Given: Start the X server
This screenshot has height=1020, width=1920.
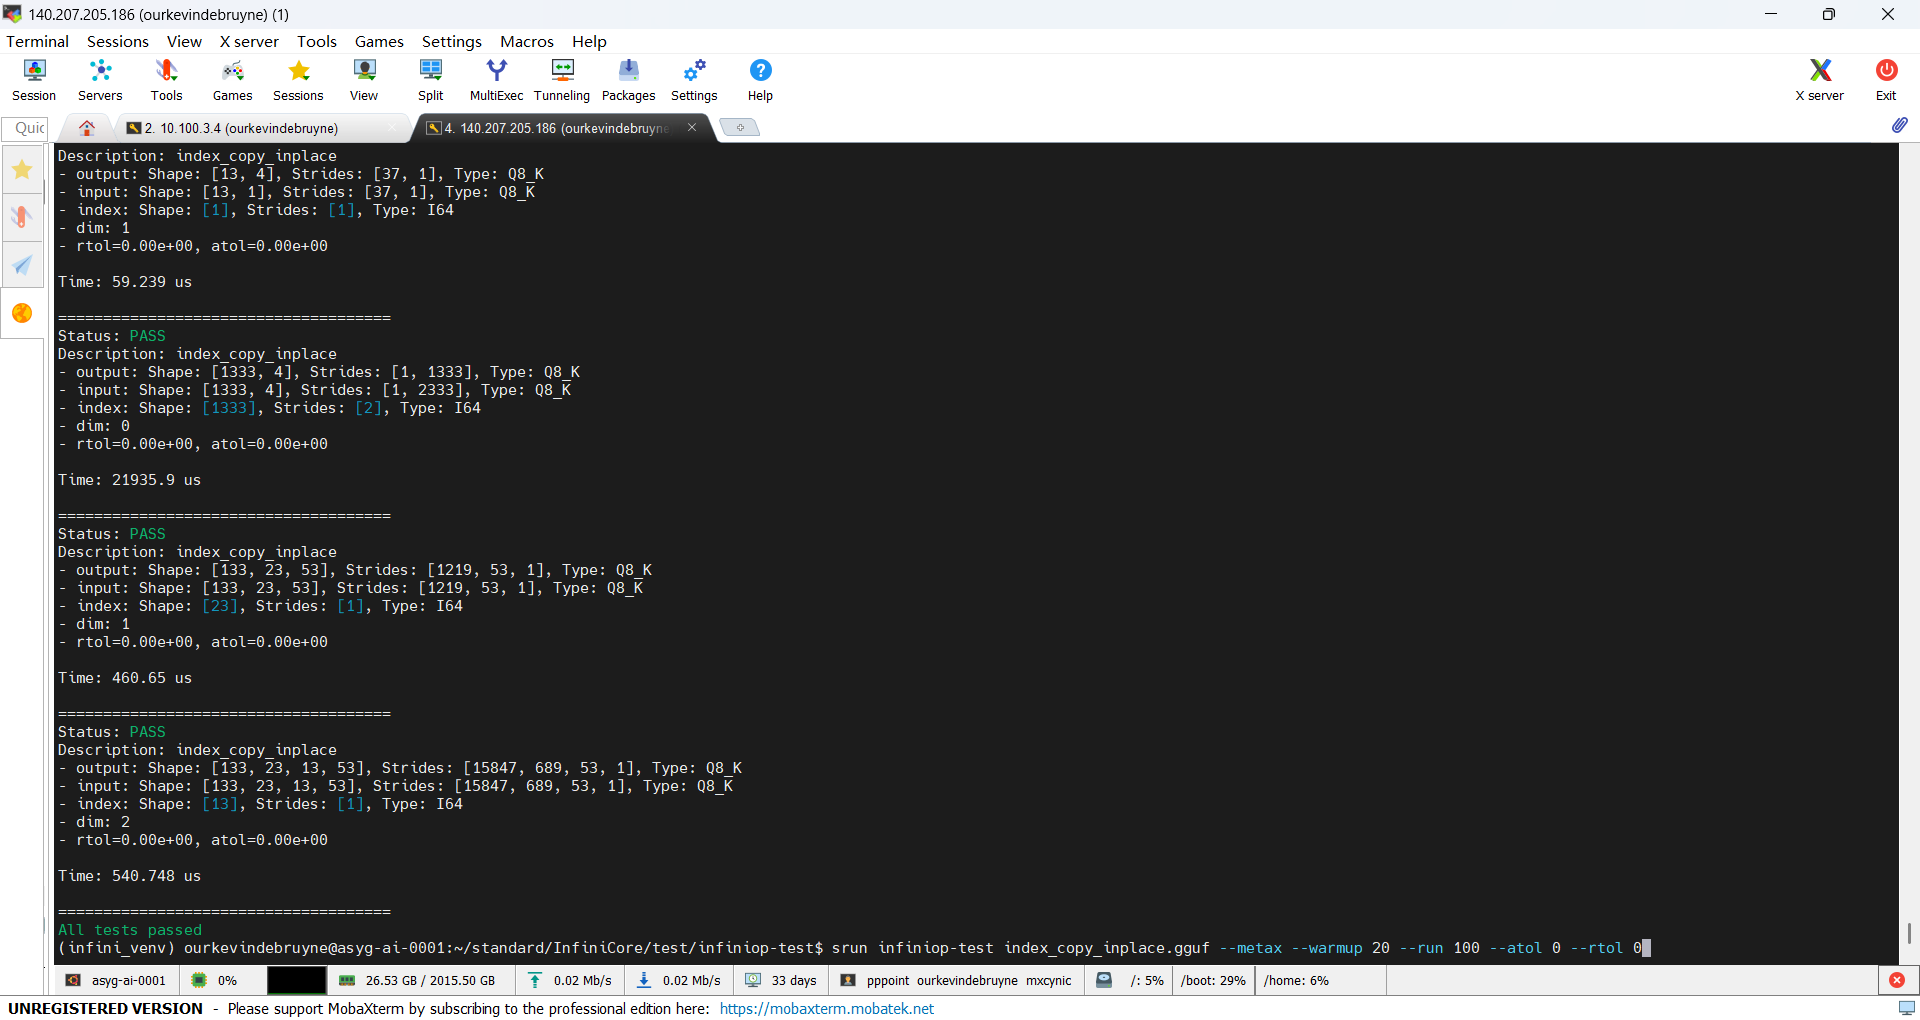Looking at the screenshot, I should coord(1819,79).
